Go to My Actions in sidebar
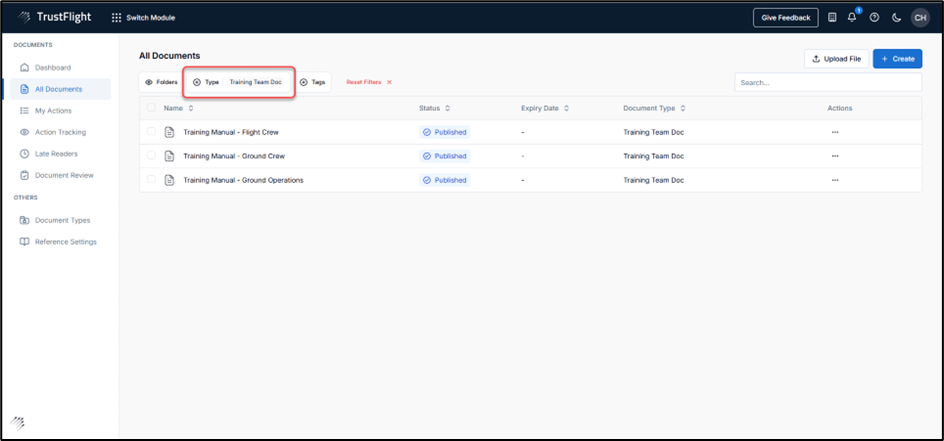Image resolution: width=944 pixels, height=441 pixels. (54, 111)
